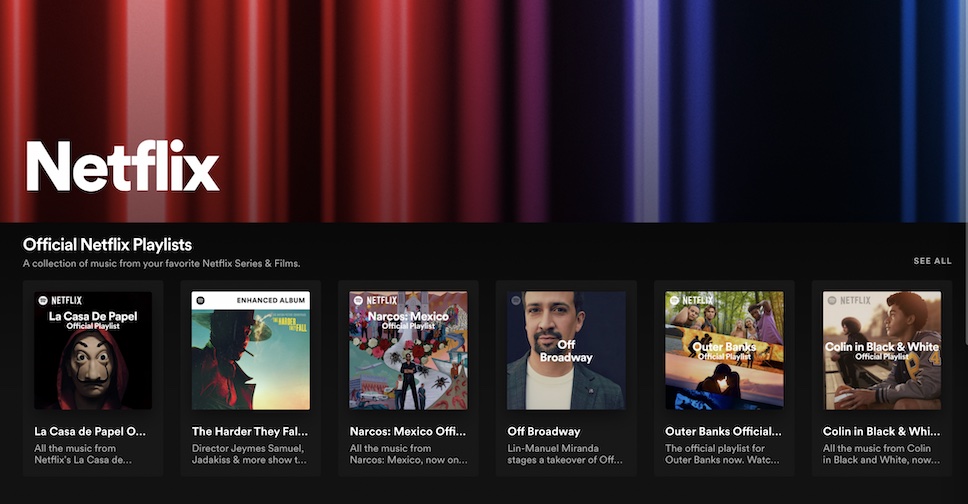
Task: Click Spotify logo on The Harder They Fall cover
Action: click(200, 300)
